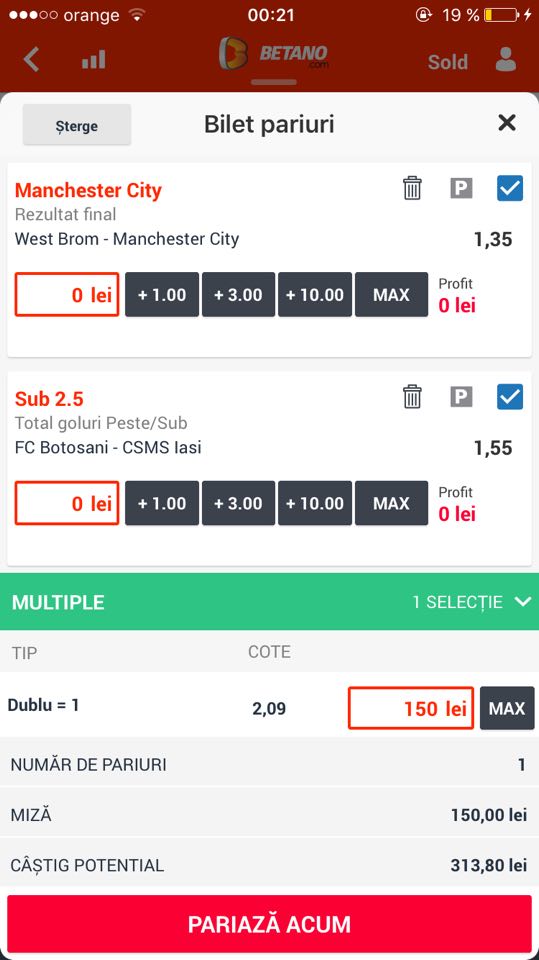Tap the P icon on Manchester City bet

461,189
